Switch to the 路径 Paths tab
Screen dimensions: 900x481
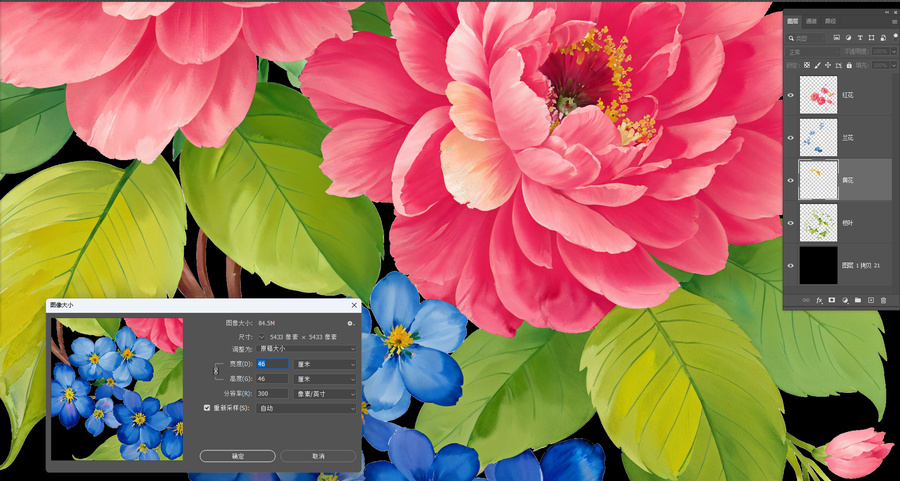point(831,21)
